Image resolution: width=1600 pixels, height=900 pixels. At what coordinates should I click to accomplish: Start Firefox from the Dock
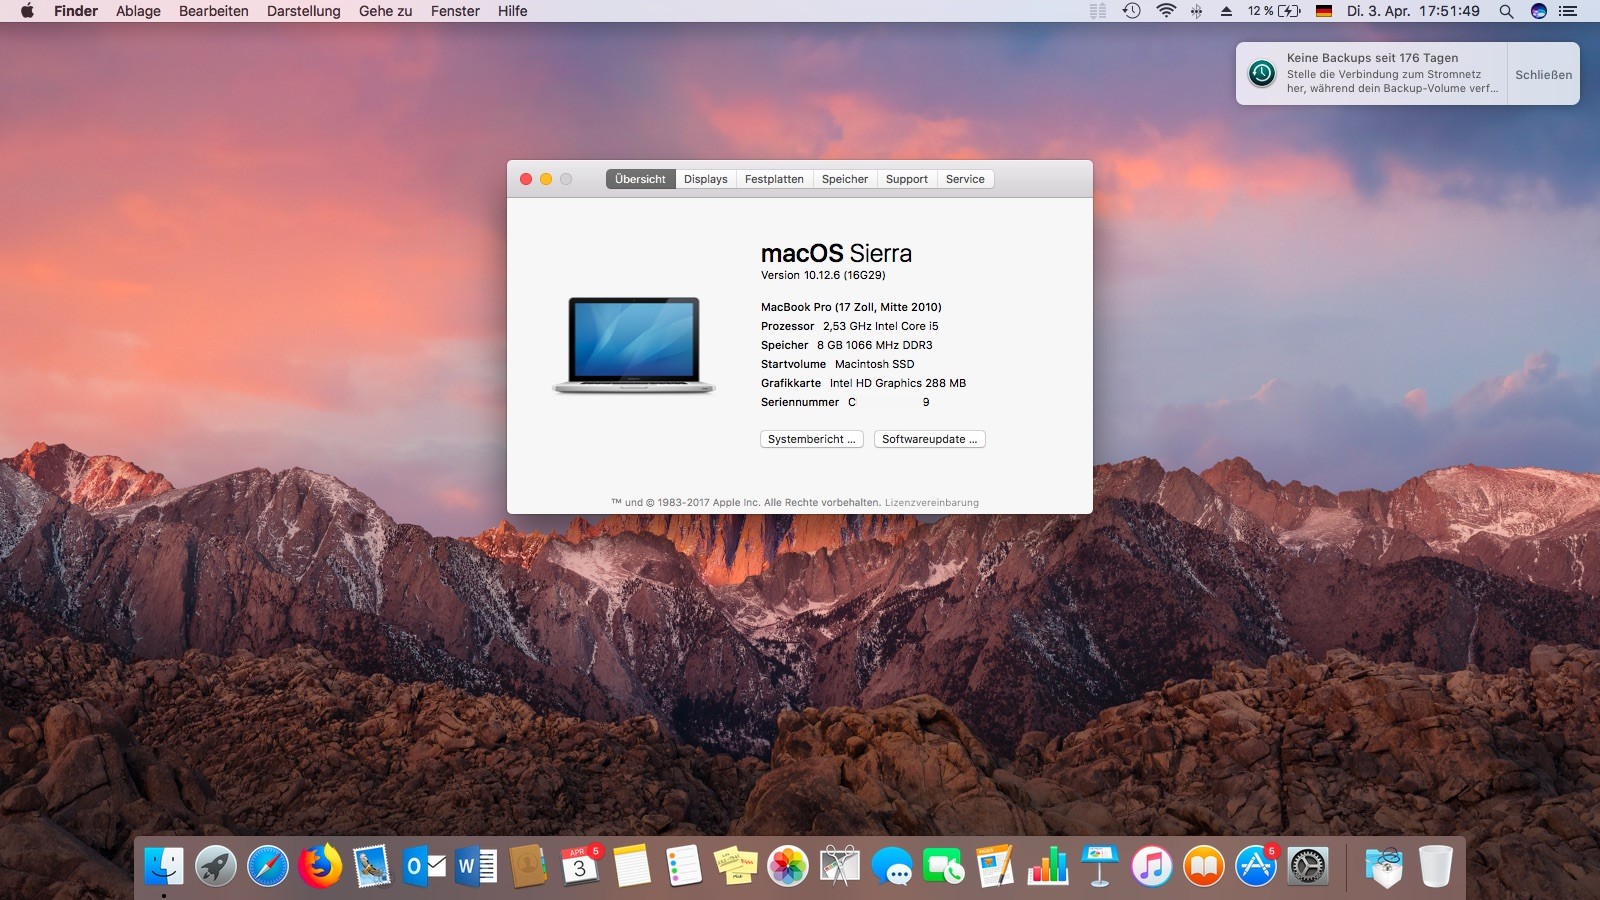click(x=320, y=866)
